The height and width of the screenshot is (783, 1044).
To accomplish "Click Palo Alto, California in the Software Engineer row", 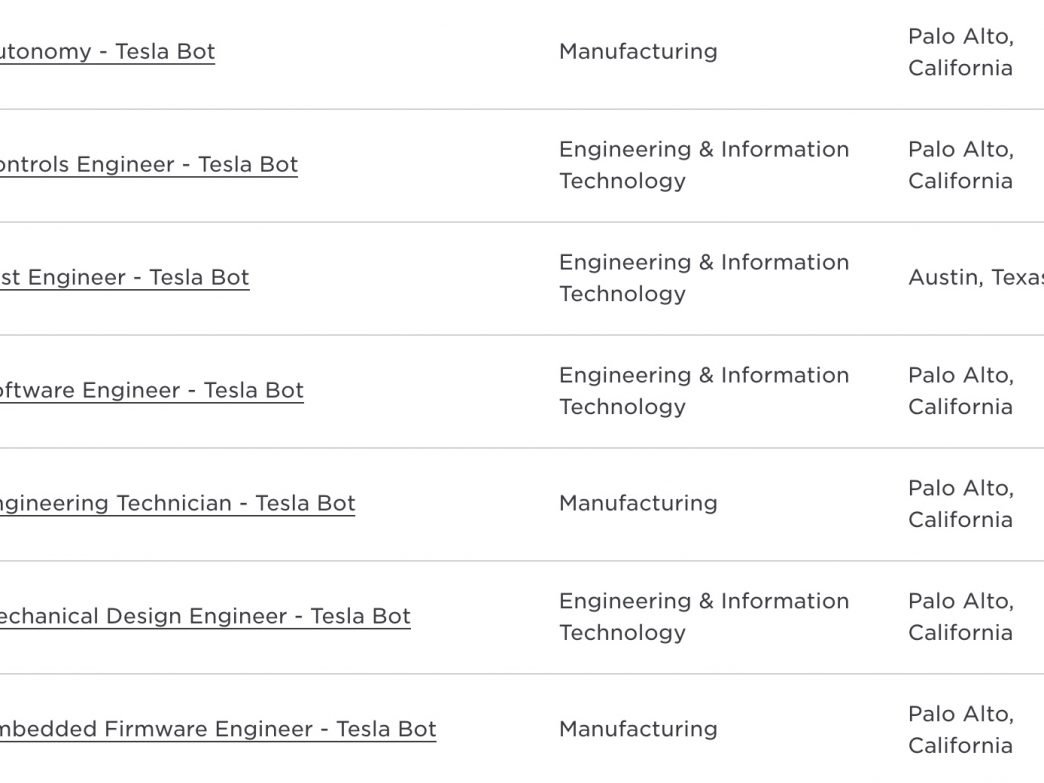I will 961,391.
